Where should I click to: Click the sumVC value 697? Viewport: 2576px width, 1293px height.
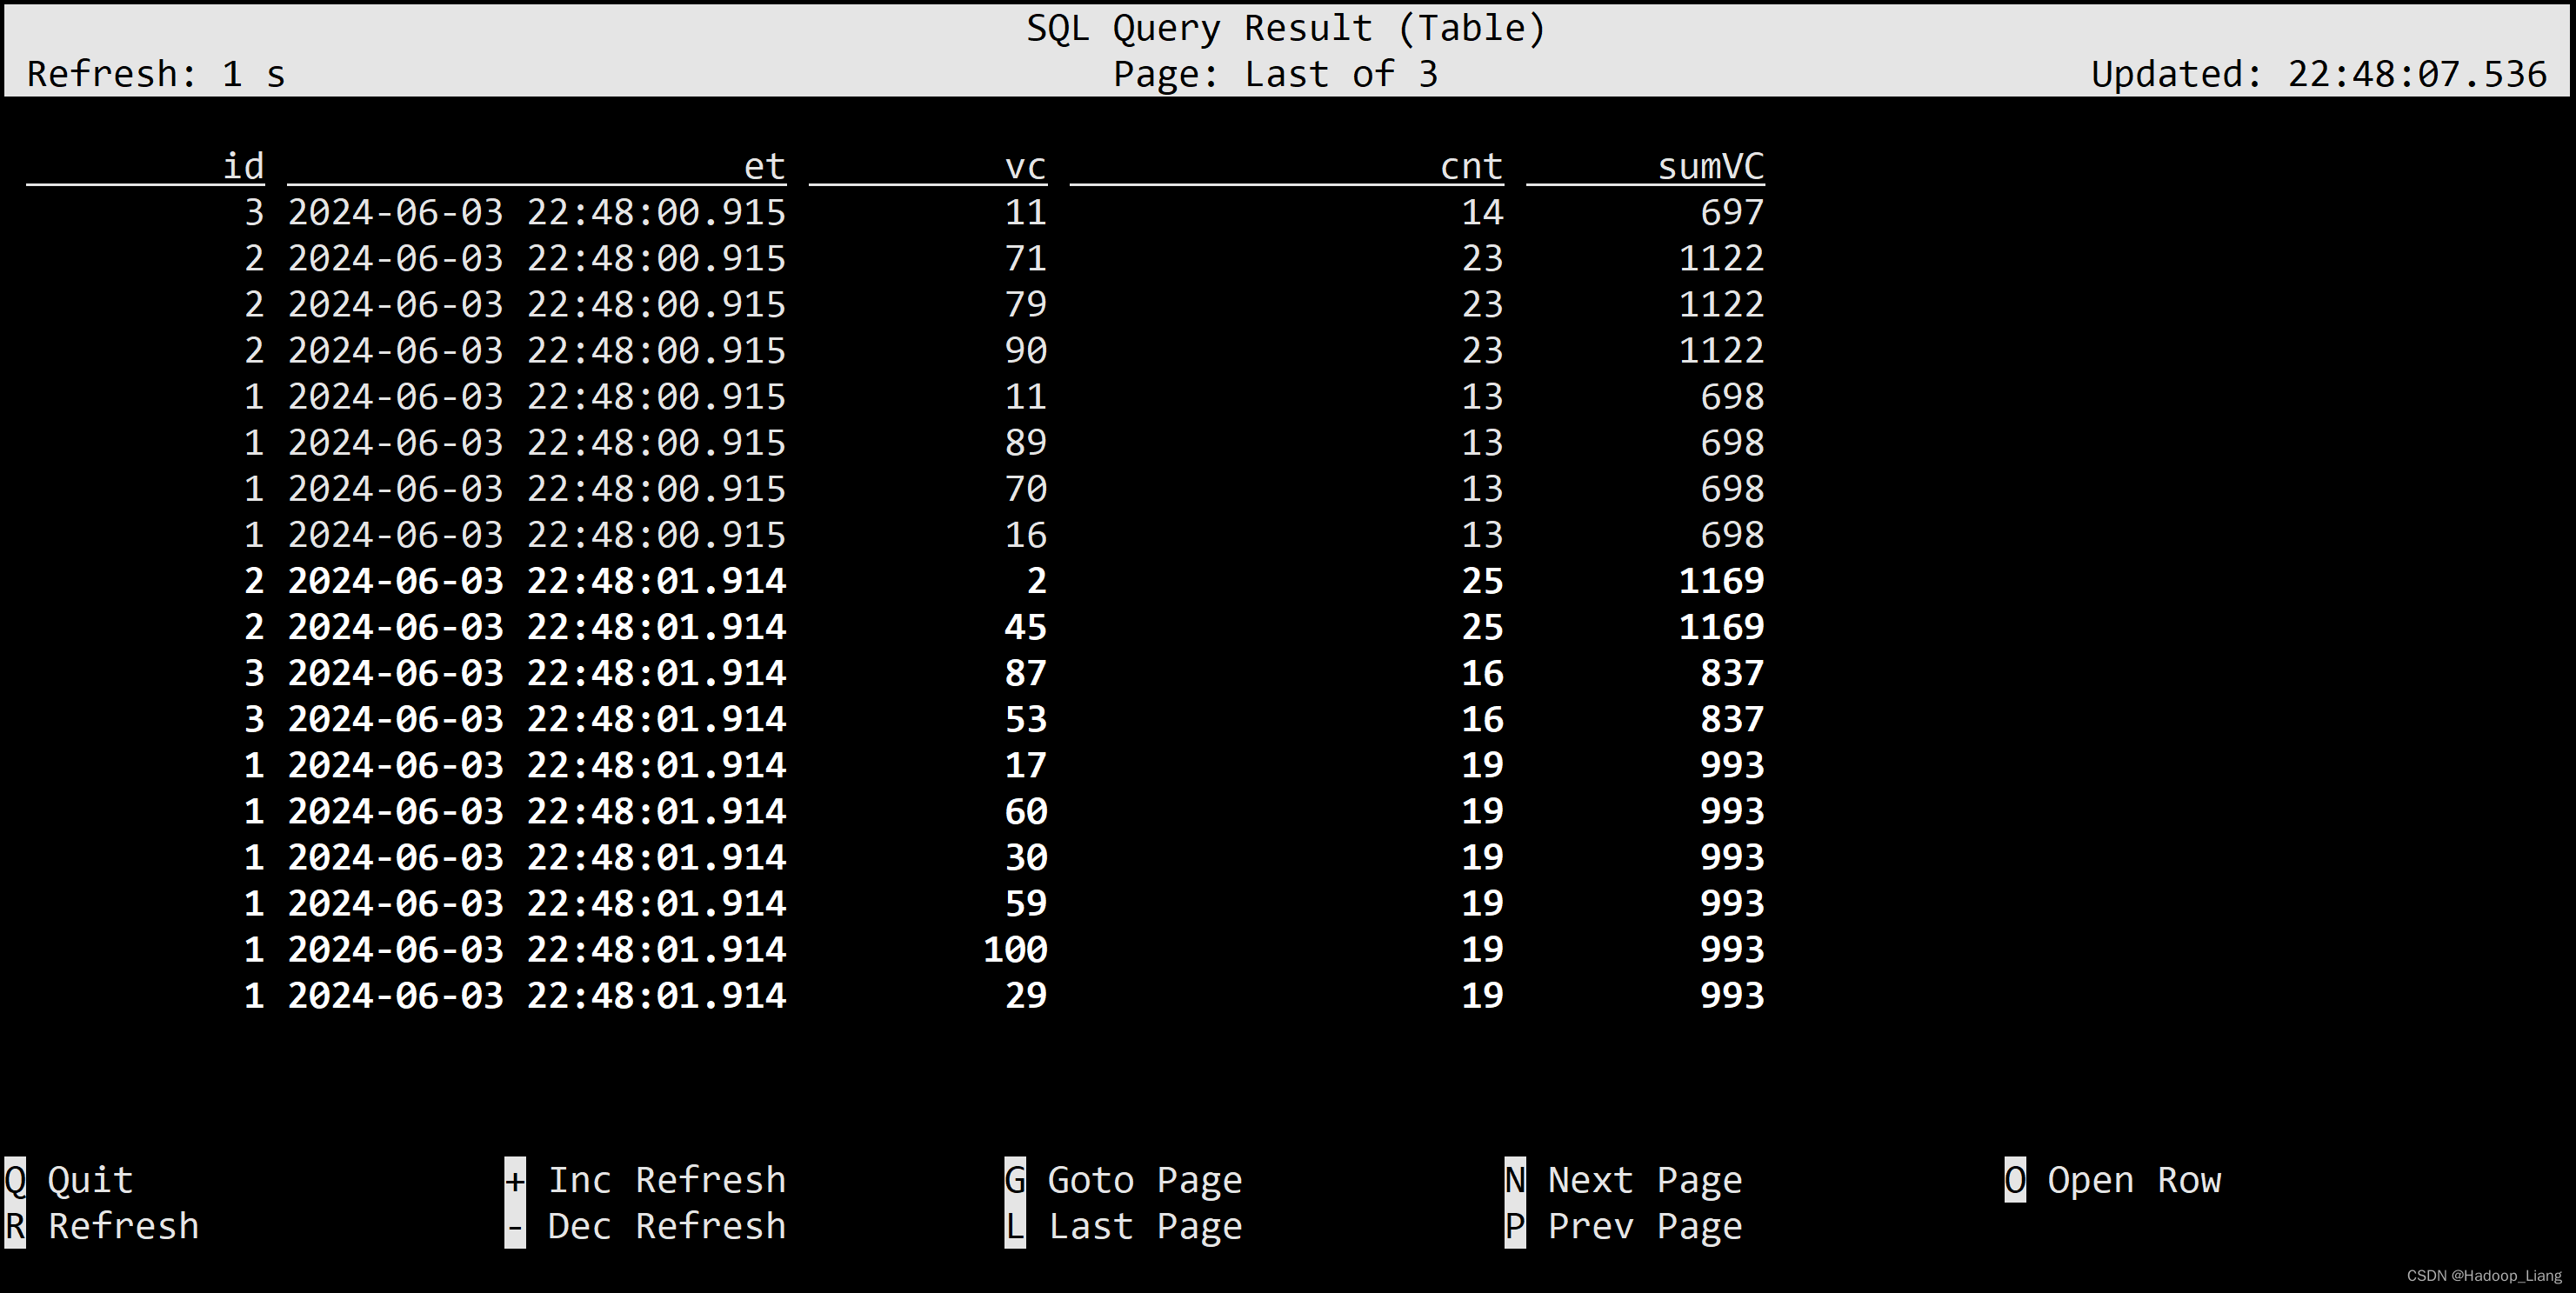pyautogui.click(x=1733, y=212)
